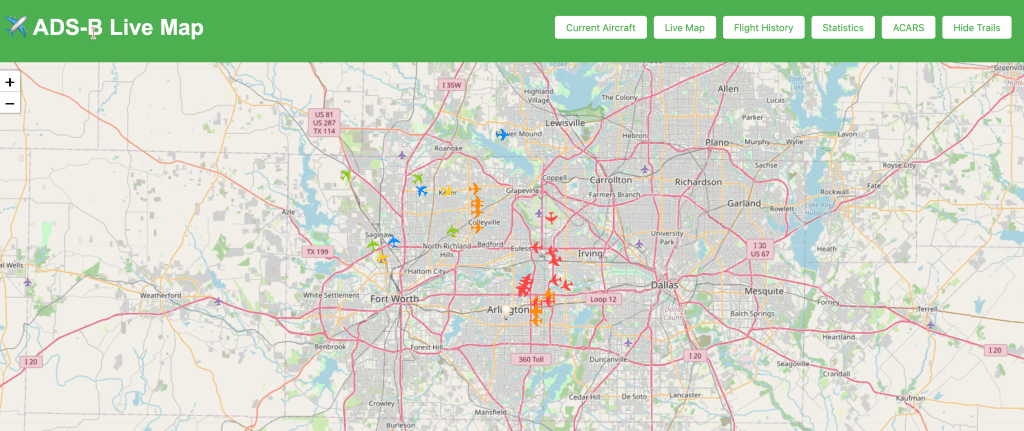
Task: Select green aircraft nearest the US 81 shield
Action: [346, 176]
